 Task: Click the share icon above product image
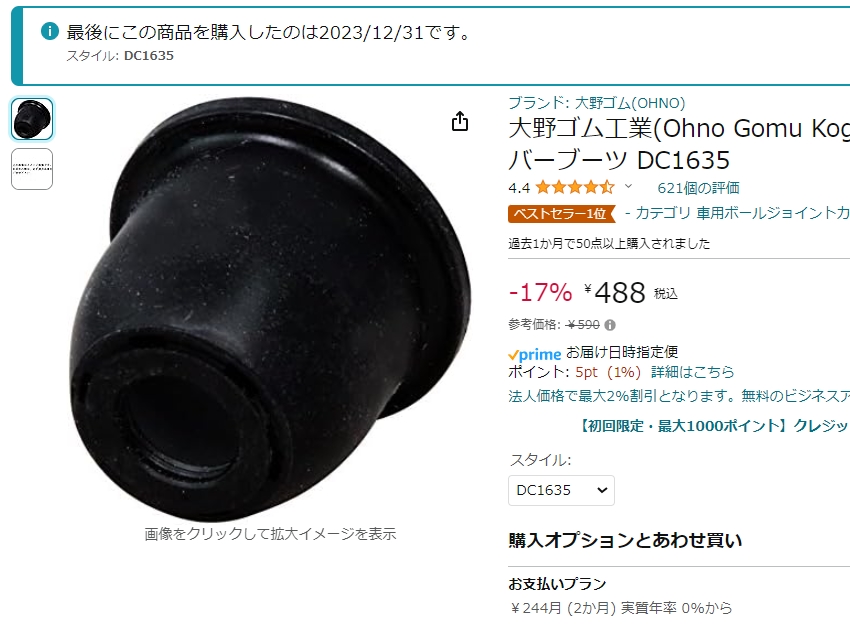click(x=460, y=121)
